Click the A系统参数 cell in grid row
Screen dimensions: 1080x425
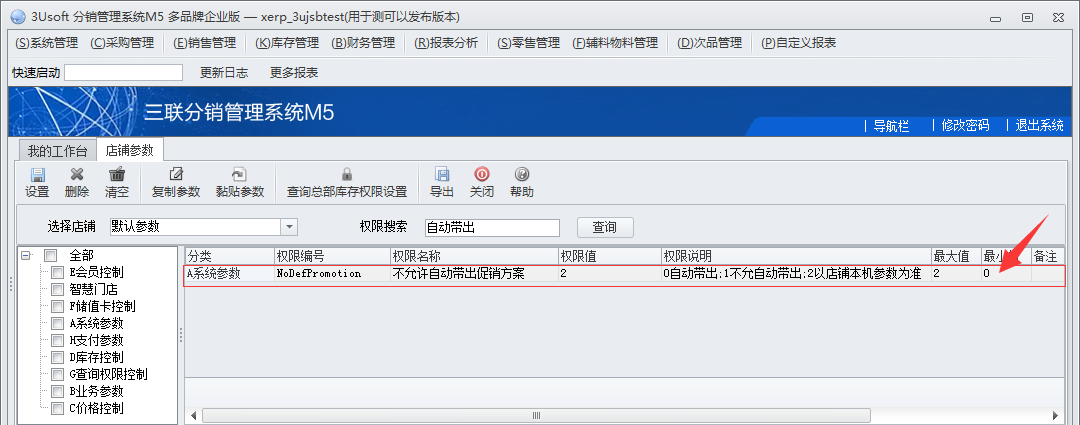pos(229,273)
